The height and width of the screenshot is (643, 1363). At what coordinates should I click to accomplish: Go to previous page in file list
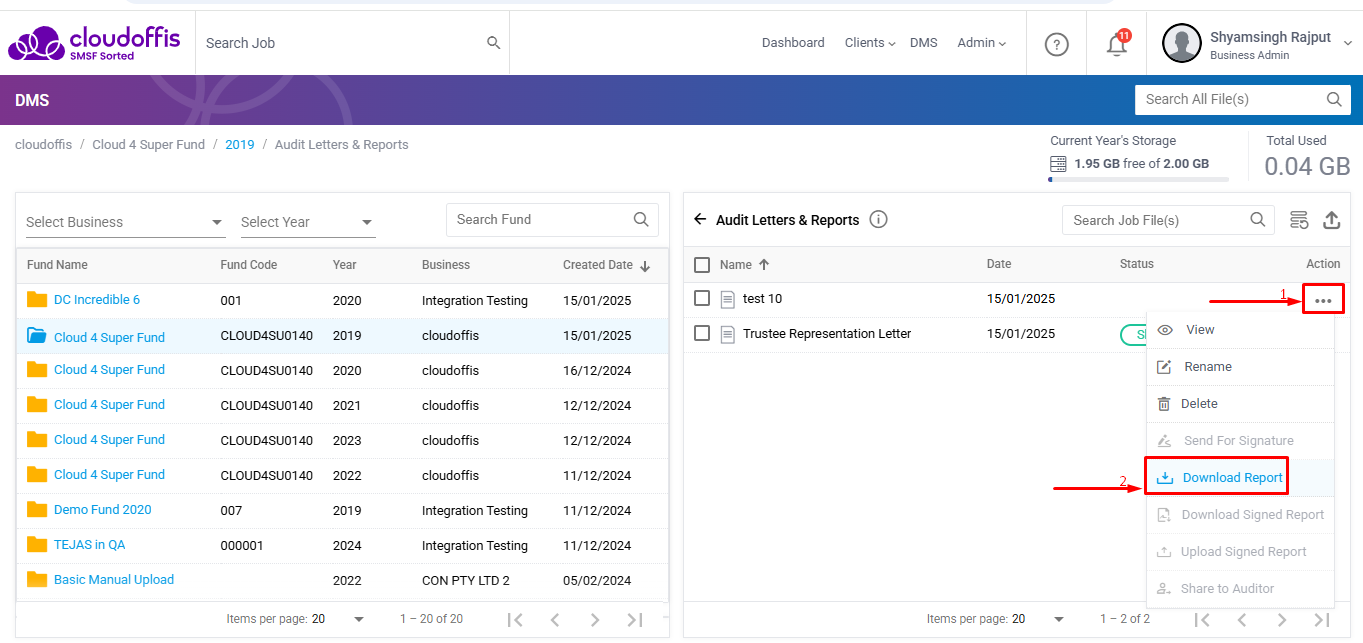point(1241,620)
